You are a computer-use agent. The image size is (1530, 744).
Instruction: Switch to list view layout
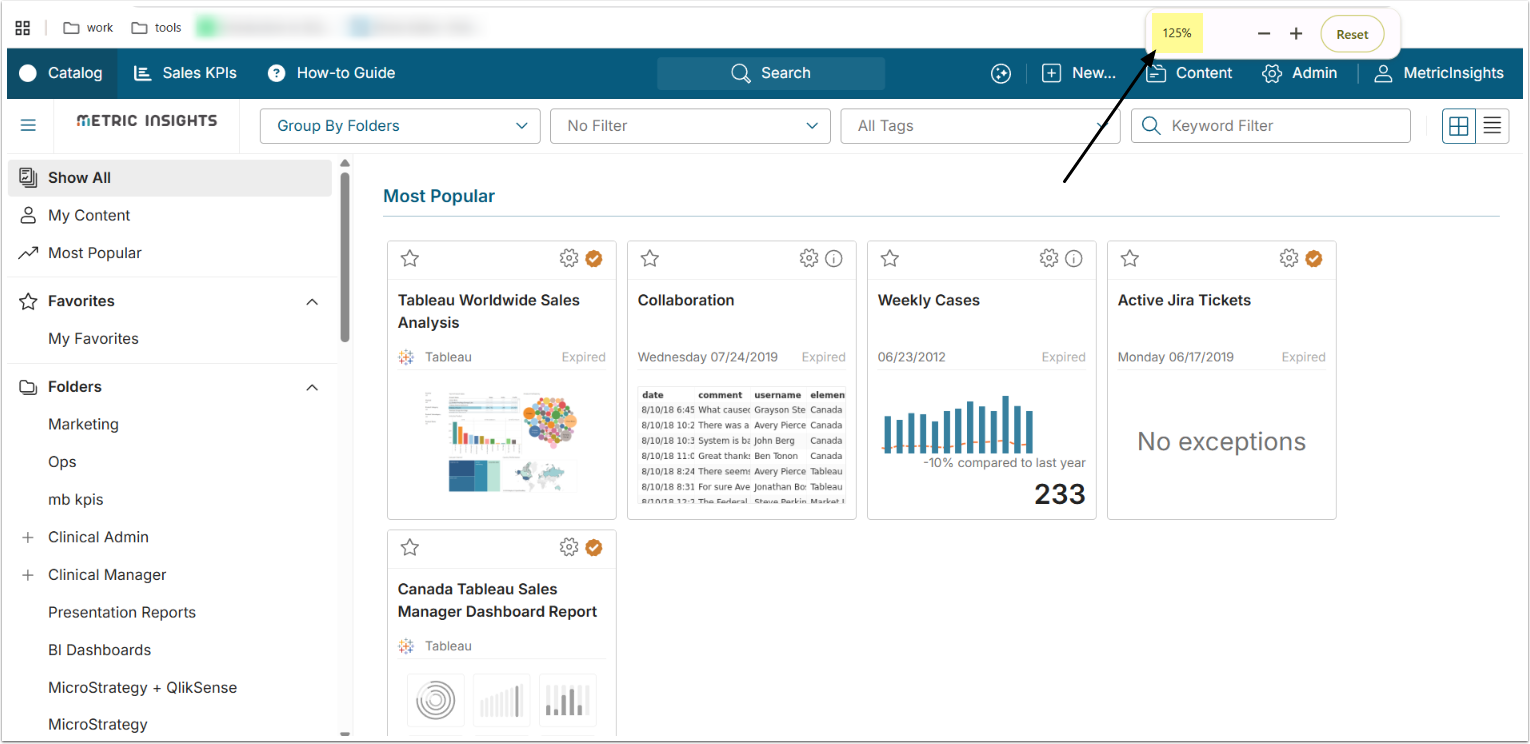1492,126
